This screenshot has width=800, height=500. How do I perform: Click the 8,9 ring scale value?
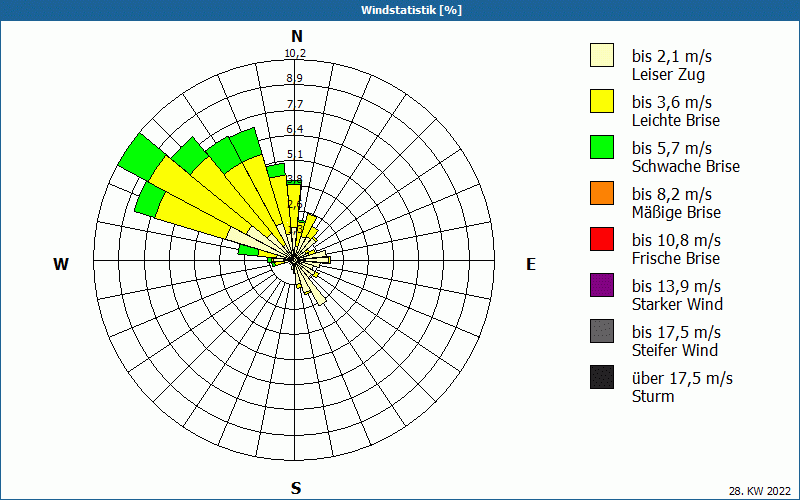pos(295,79)
